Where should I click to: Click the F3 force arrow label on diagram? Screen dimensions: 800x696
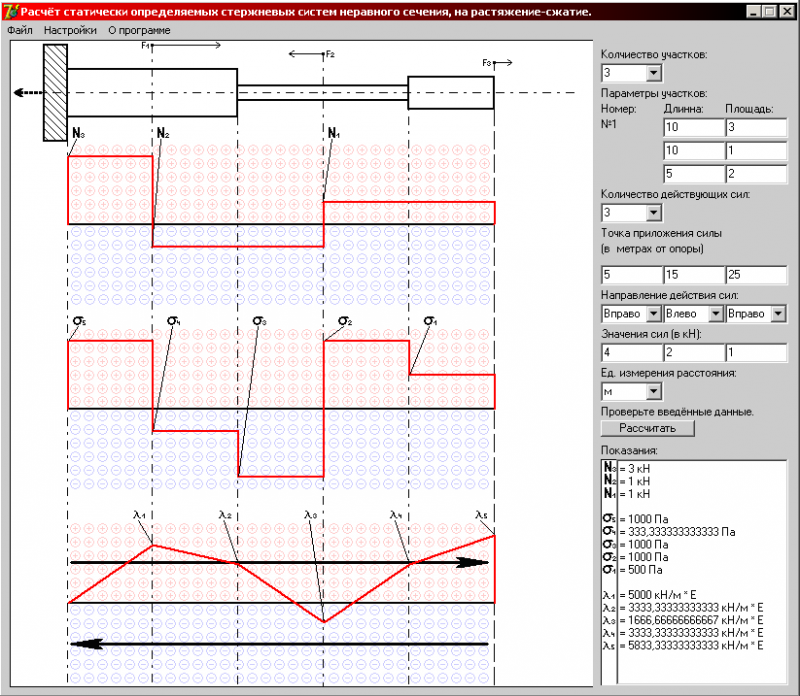[486, 63]
